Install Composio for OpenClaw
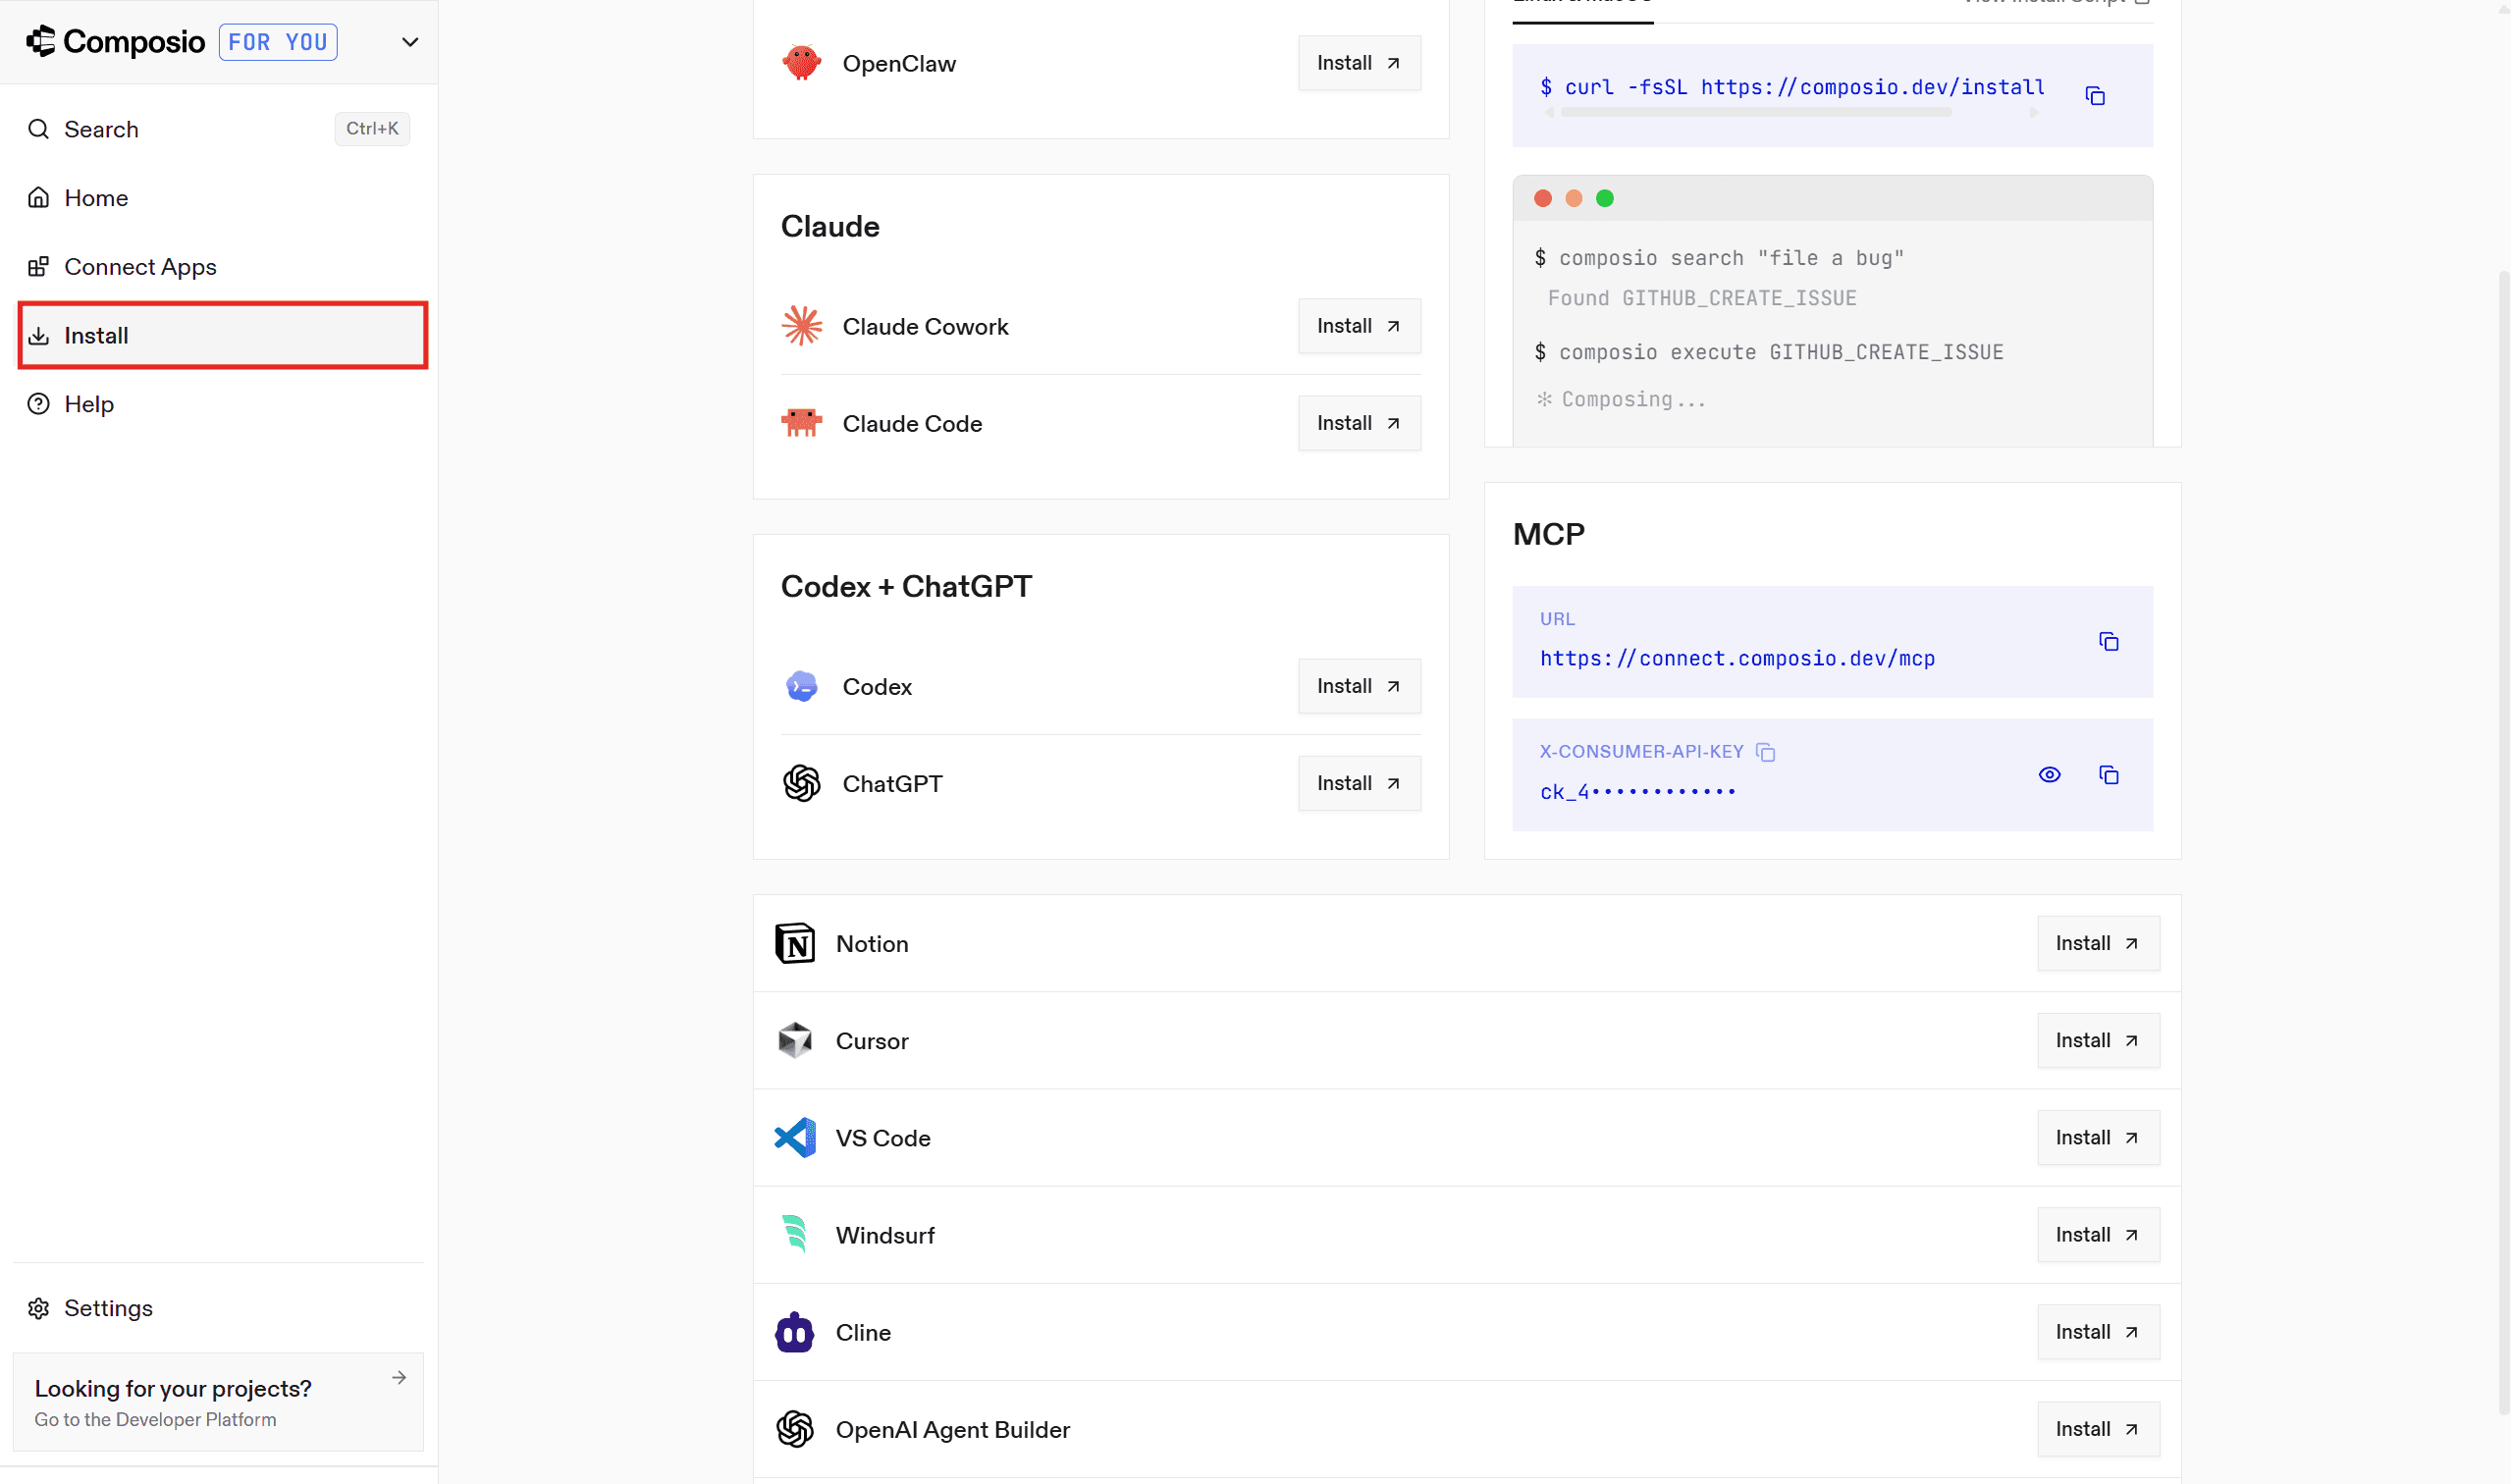The image size is (2511, 1484). [1359, 63]
